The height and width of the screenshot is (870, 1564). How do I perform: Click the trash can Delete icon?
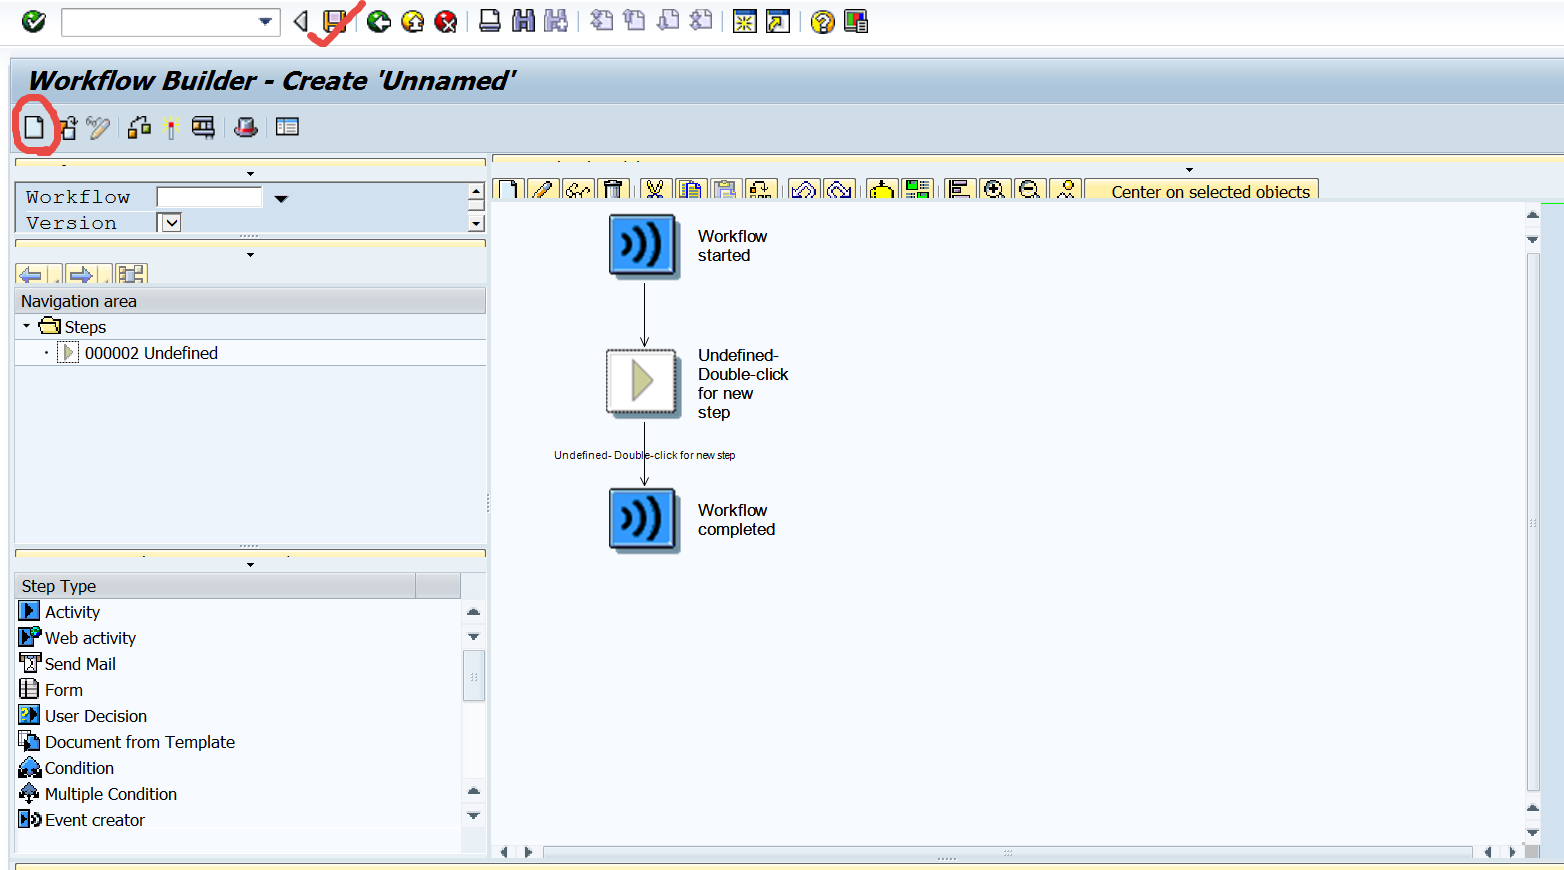[x=613, y=189]
